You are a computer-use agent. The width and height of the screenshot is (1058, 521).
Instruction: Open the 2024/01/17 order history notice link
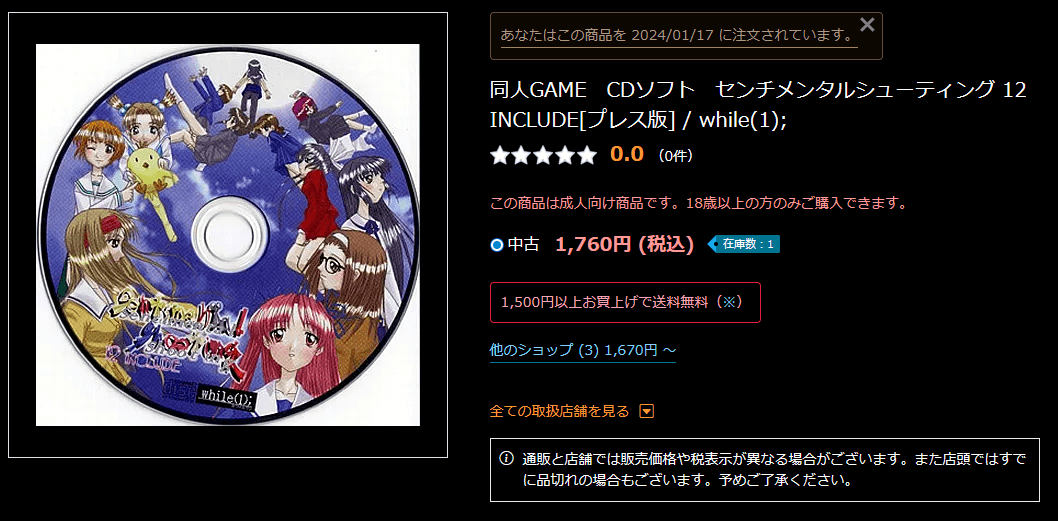click(x=679, y=35)
